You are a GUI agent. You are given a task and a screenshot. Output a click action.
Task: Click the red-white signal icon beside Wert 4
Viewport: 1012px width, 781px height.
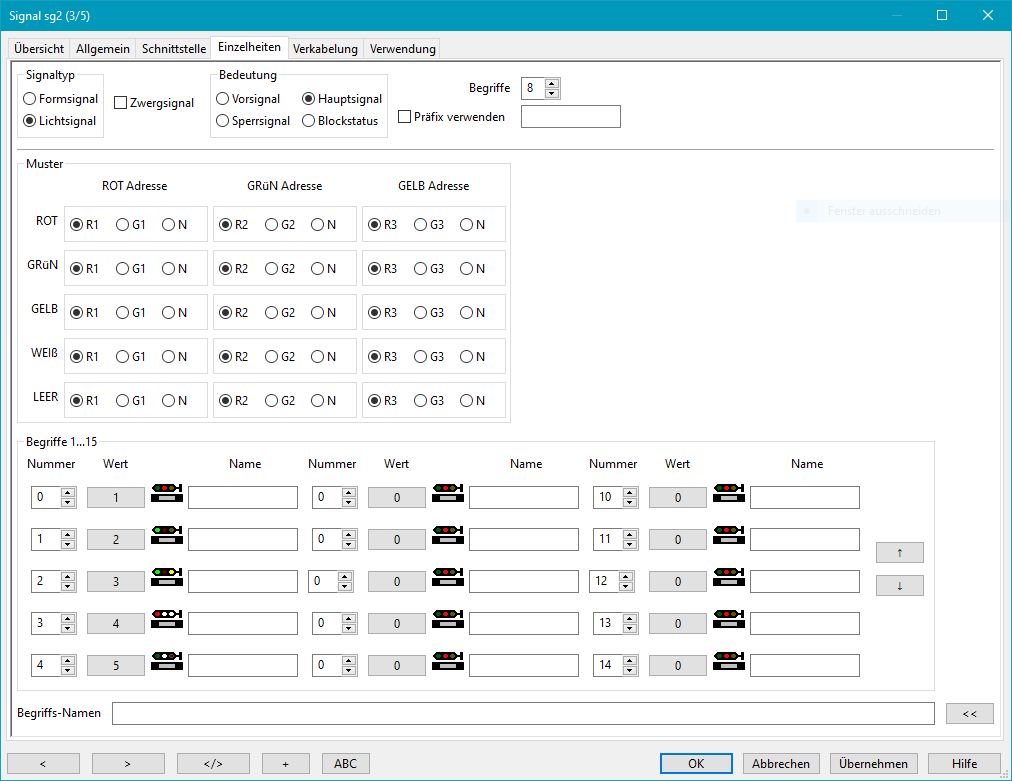166,623
